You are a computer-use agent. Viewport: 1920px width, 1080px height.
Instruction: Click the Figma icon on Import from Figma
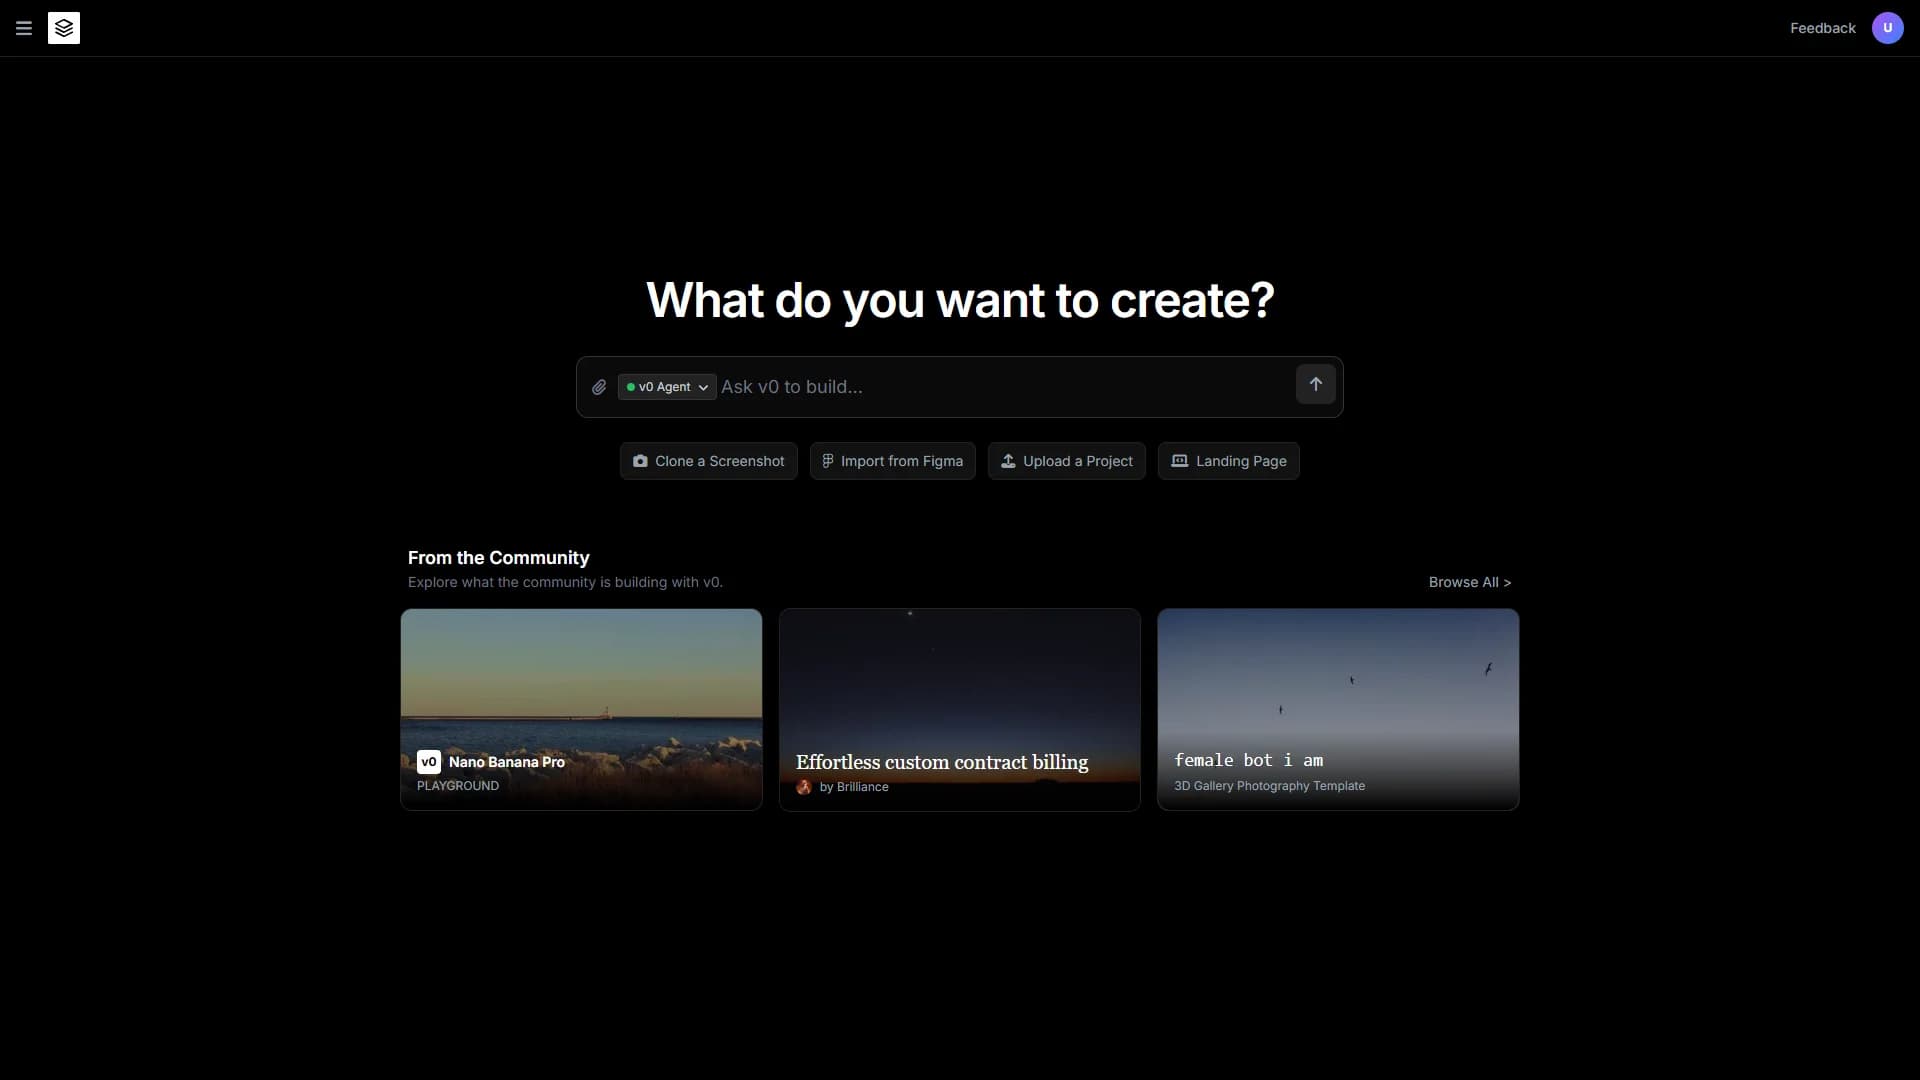[x=829, y=461]
